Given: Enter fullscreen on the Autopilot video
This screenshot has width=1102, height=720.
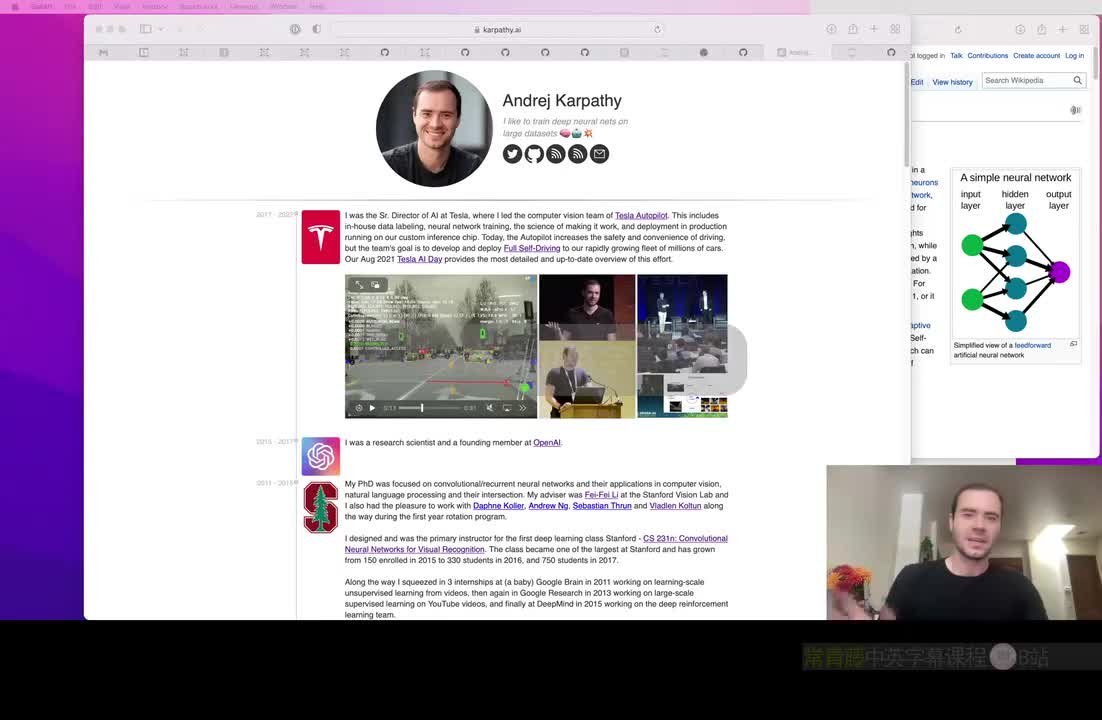Looking at the screenshot, I should (359, 285).
